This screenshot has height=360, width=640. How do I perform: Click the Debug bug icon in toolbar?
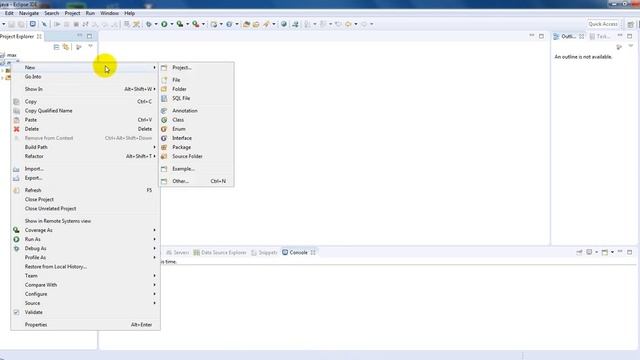click(149, 24)
